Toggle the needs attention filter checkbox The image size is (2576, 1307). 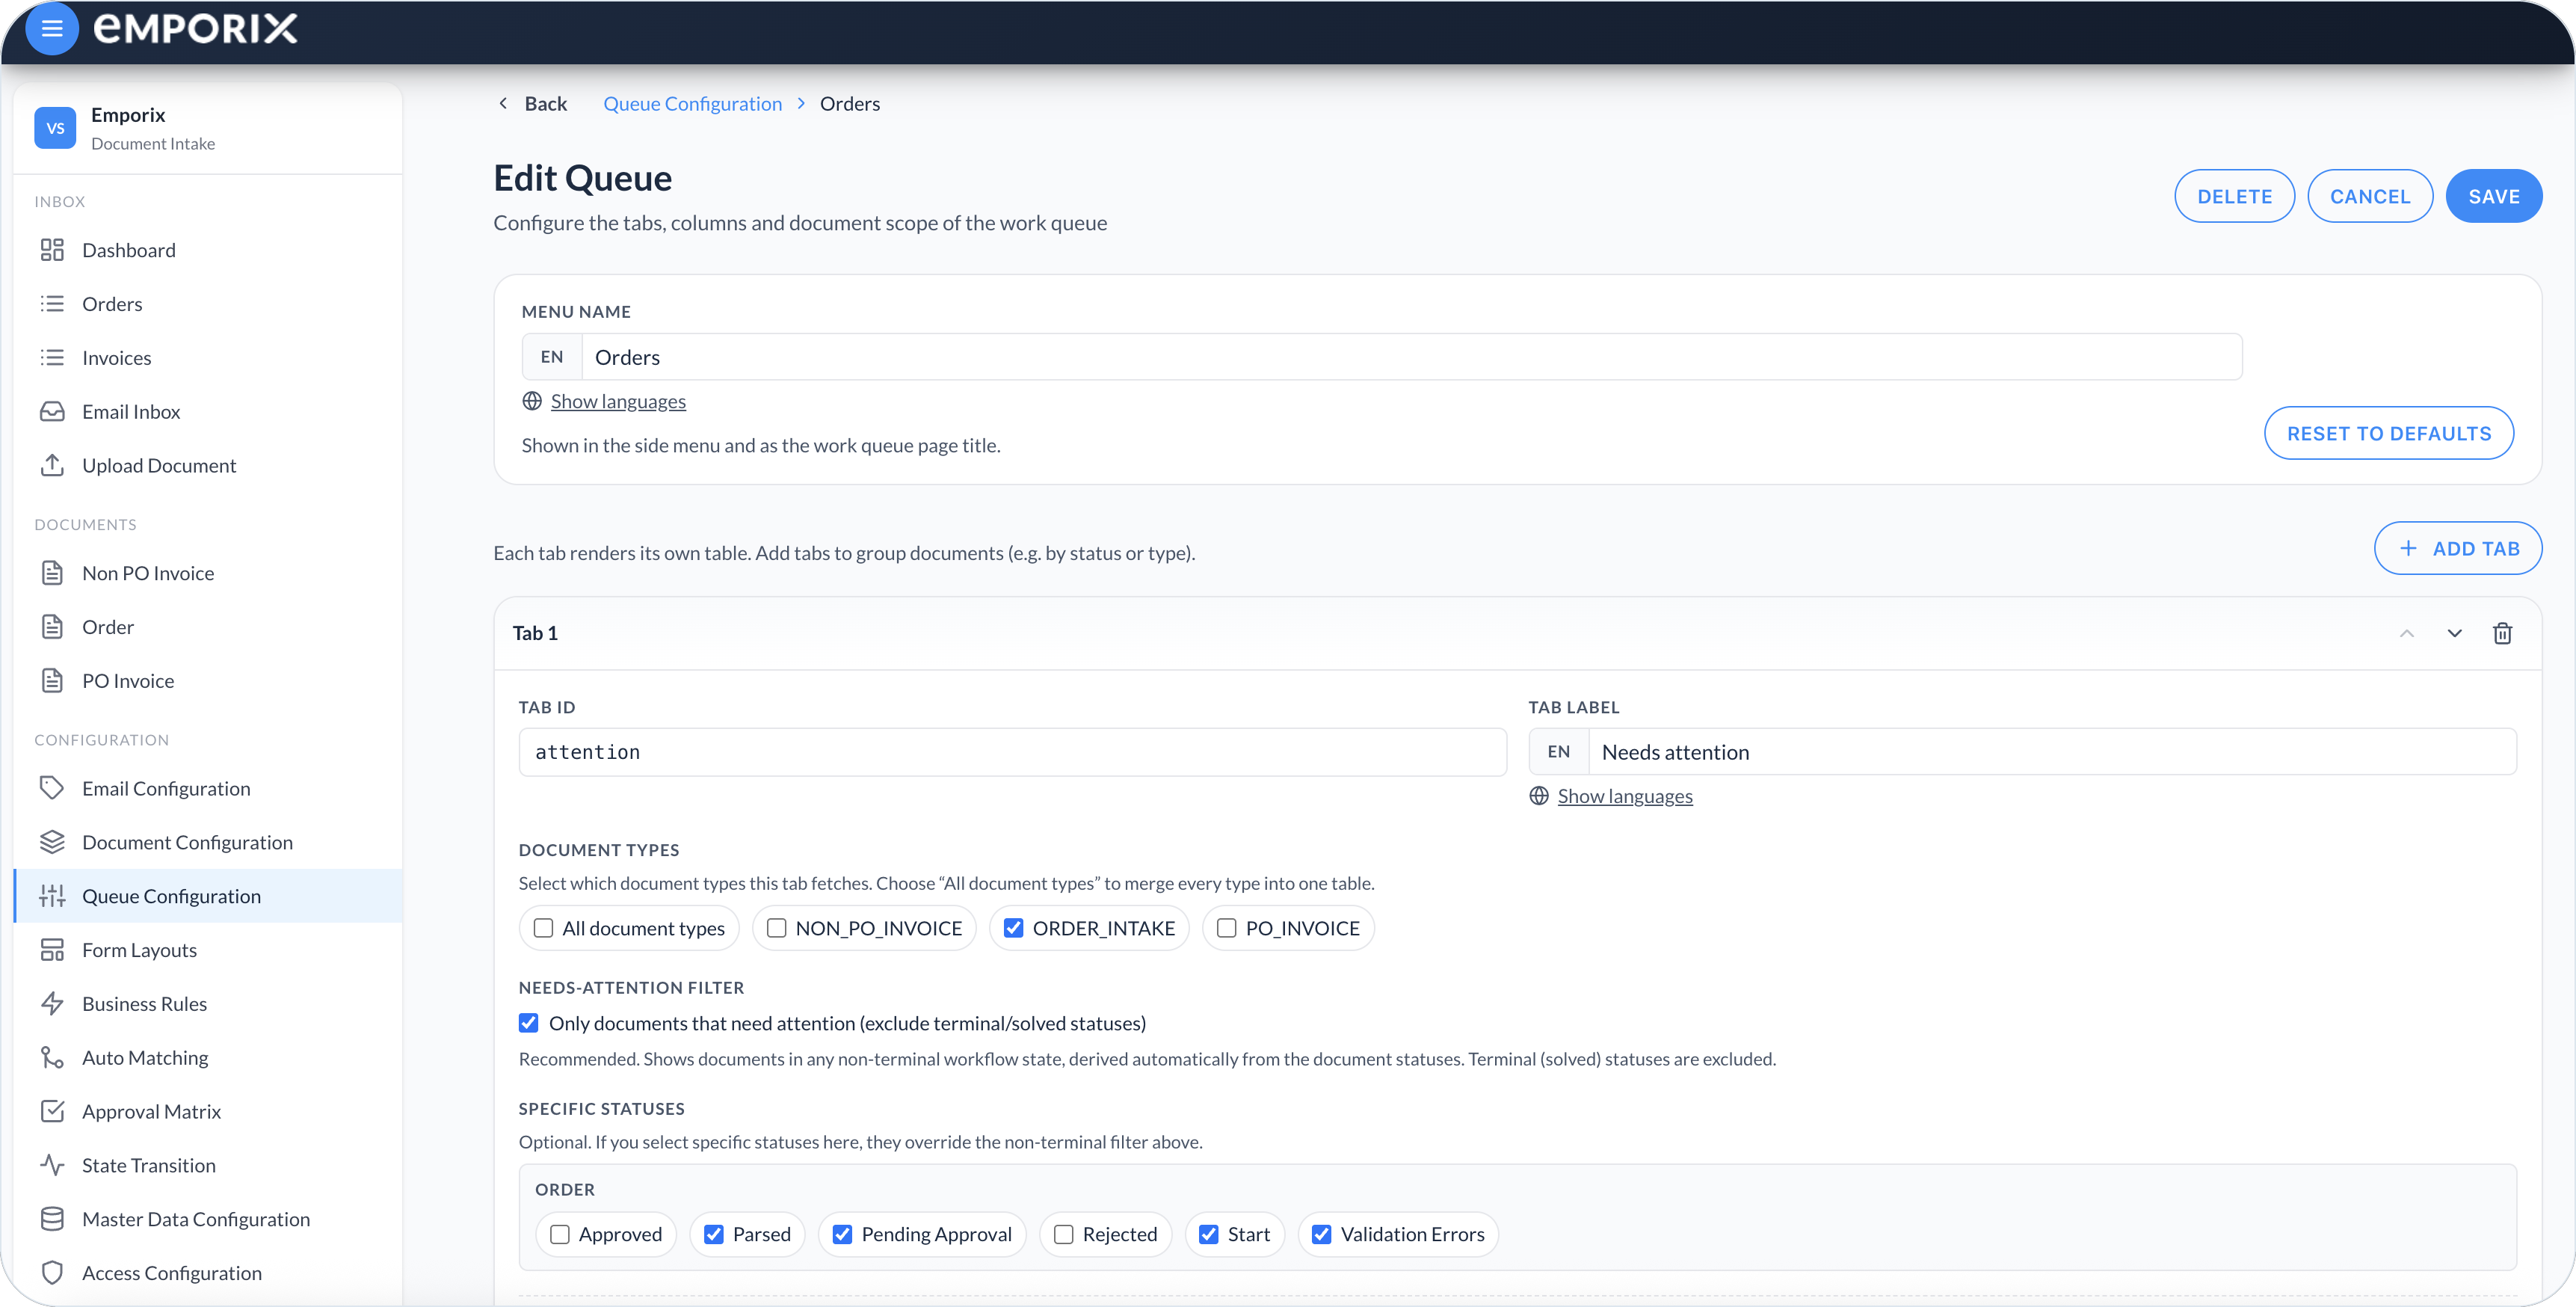coord(528,1023)
